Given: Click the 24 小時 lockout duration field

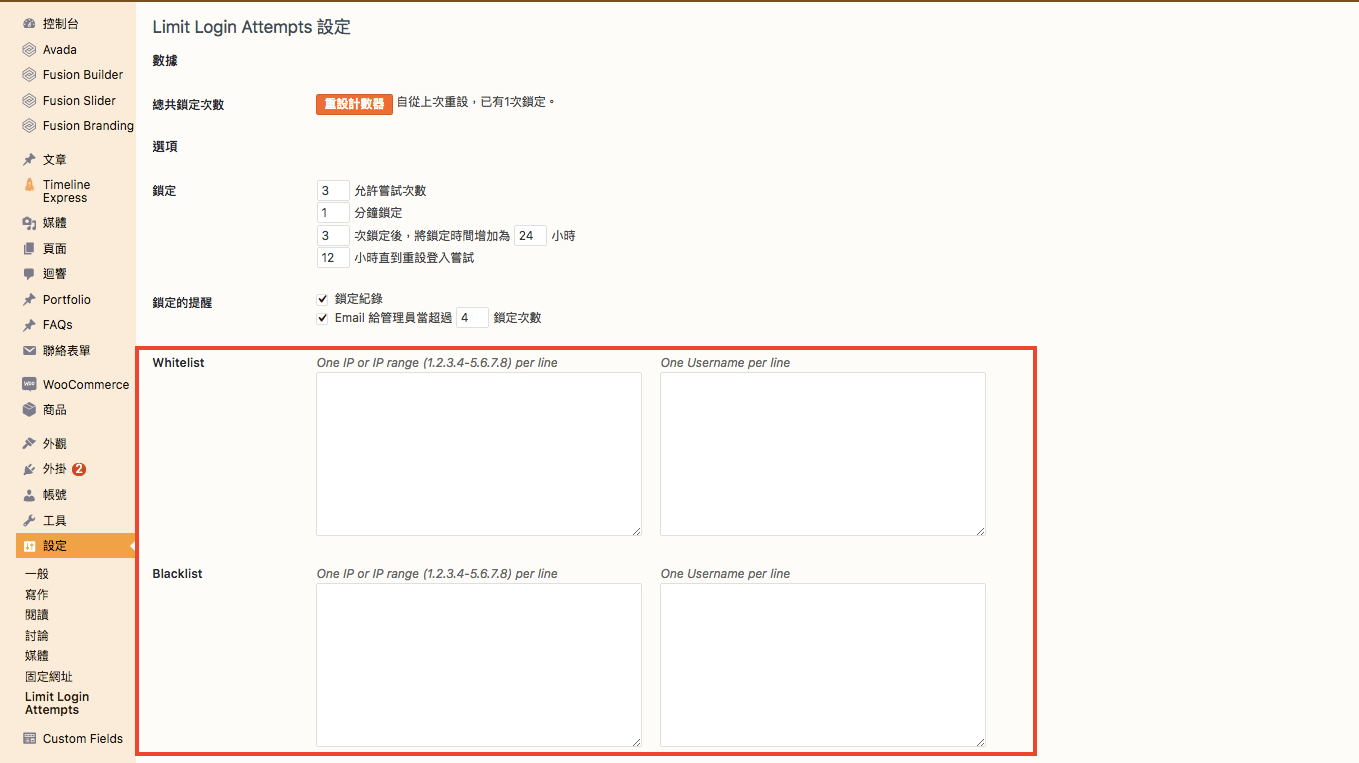Looking at the screenshot, I should (530, 236).
